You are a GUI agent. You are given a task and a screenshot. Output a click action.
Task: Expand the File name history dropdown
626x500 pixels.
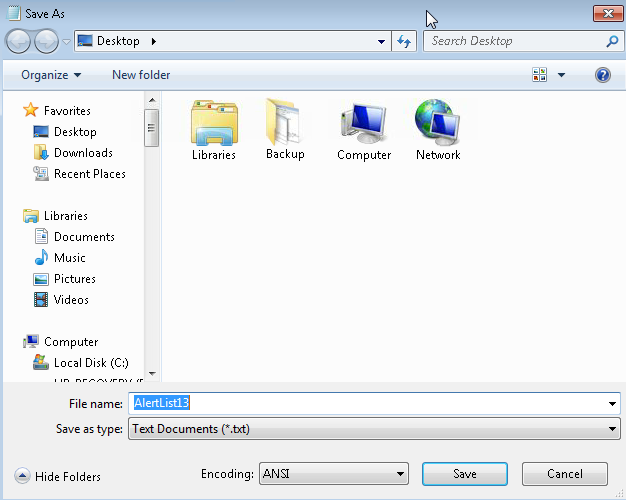tap(612, 404)
